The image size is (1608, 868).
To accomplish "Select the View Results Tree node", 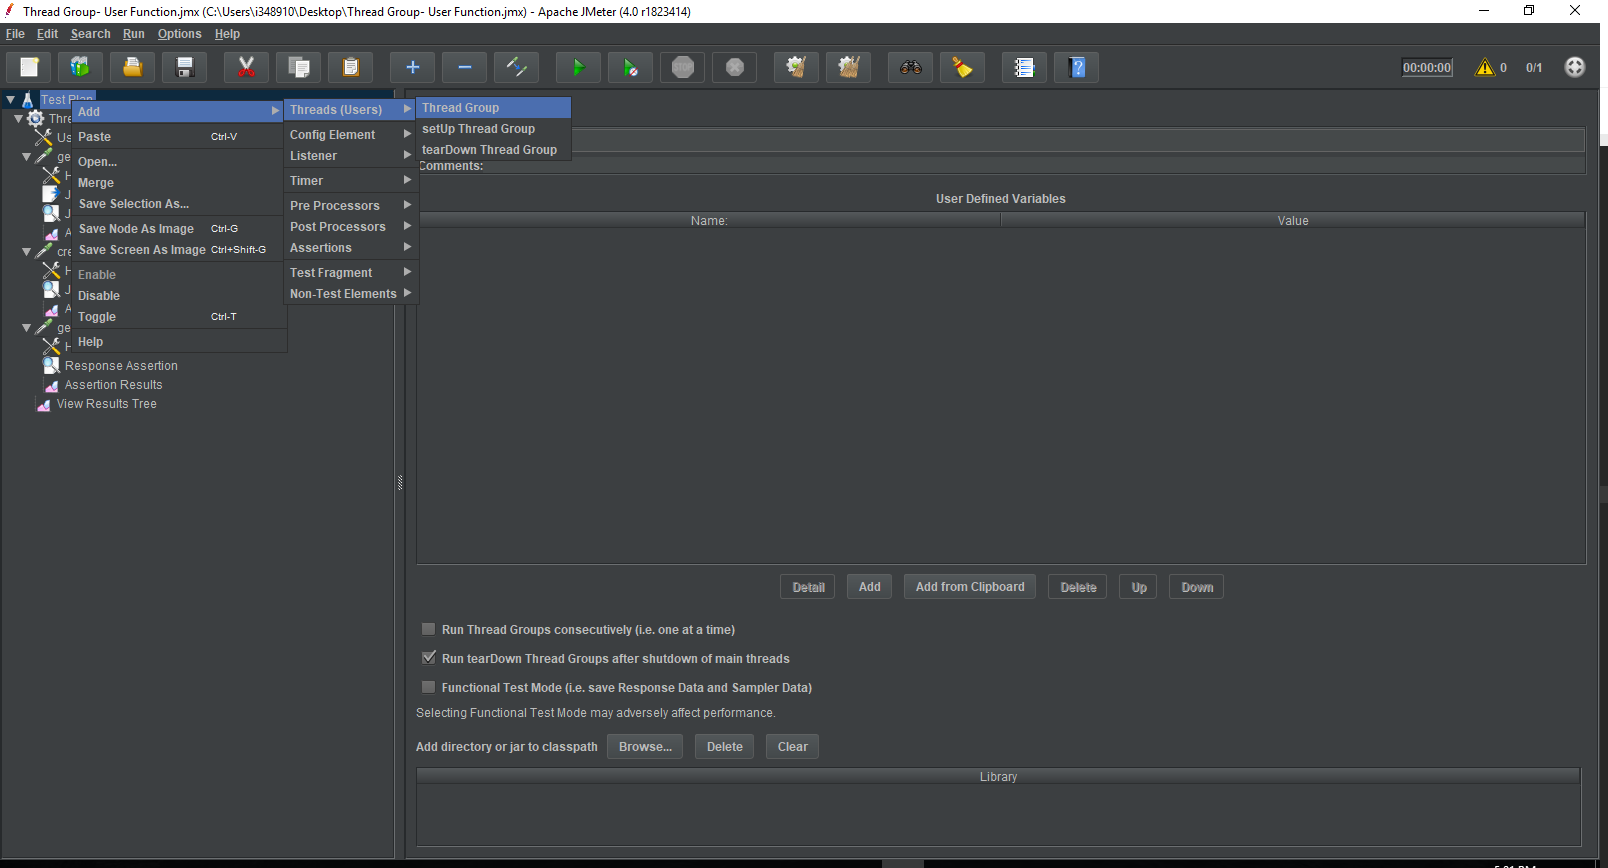I will pos(106,404).
